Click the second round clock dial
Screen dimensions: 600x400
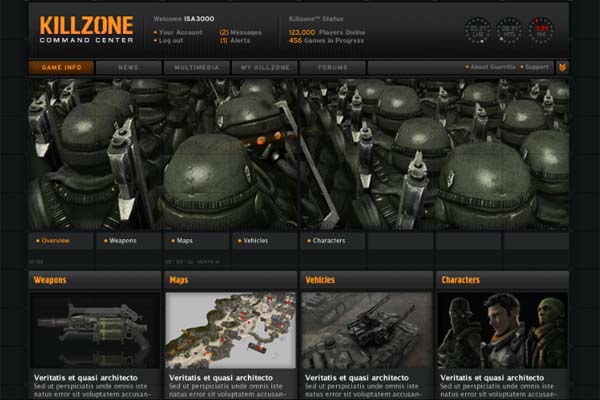coord(509,30)
